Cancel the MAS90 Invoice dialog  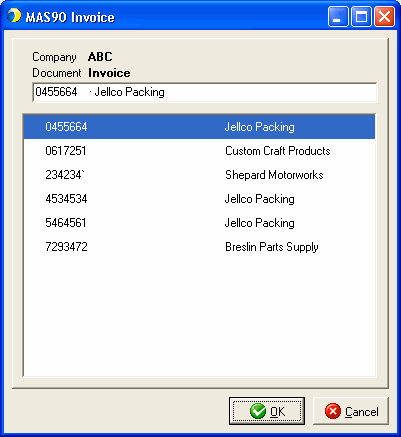tap(351, 411)
